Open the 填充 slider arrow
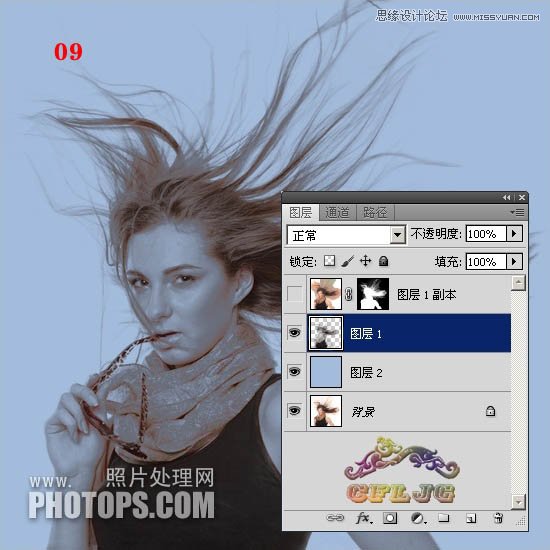This screenshot has width=550, height=550. [x=515, y=261]
